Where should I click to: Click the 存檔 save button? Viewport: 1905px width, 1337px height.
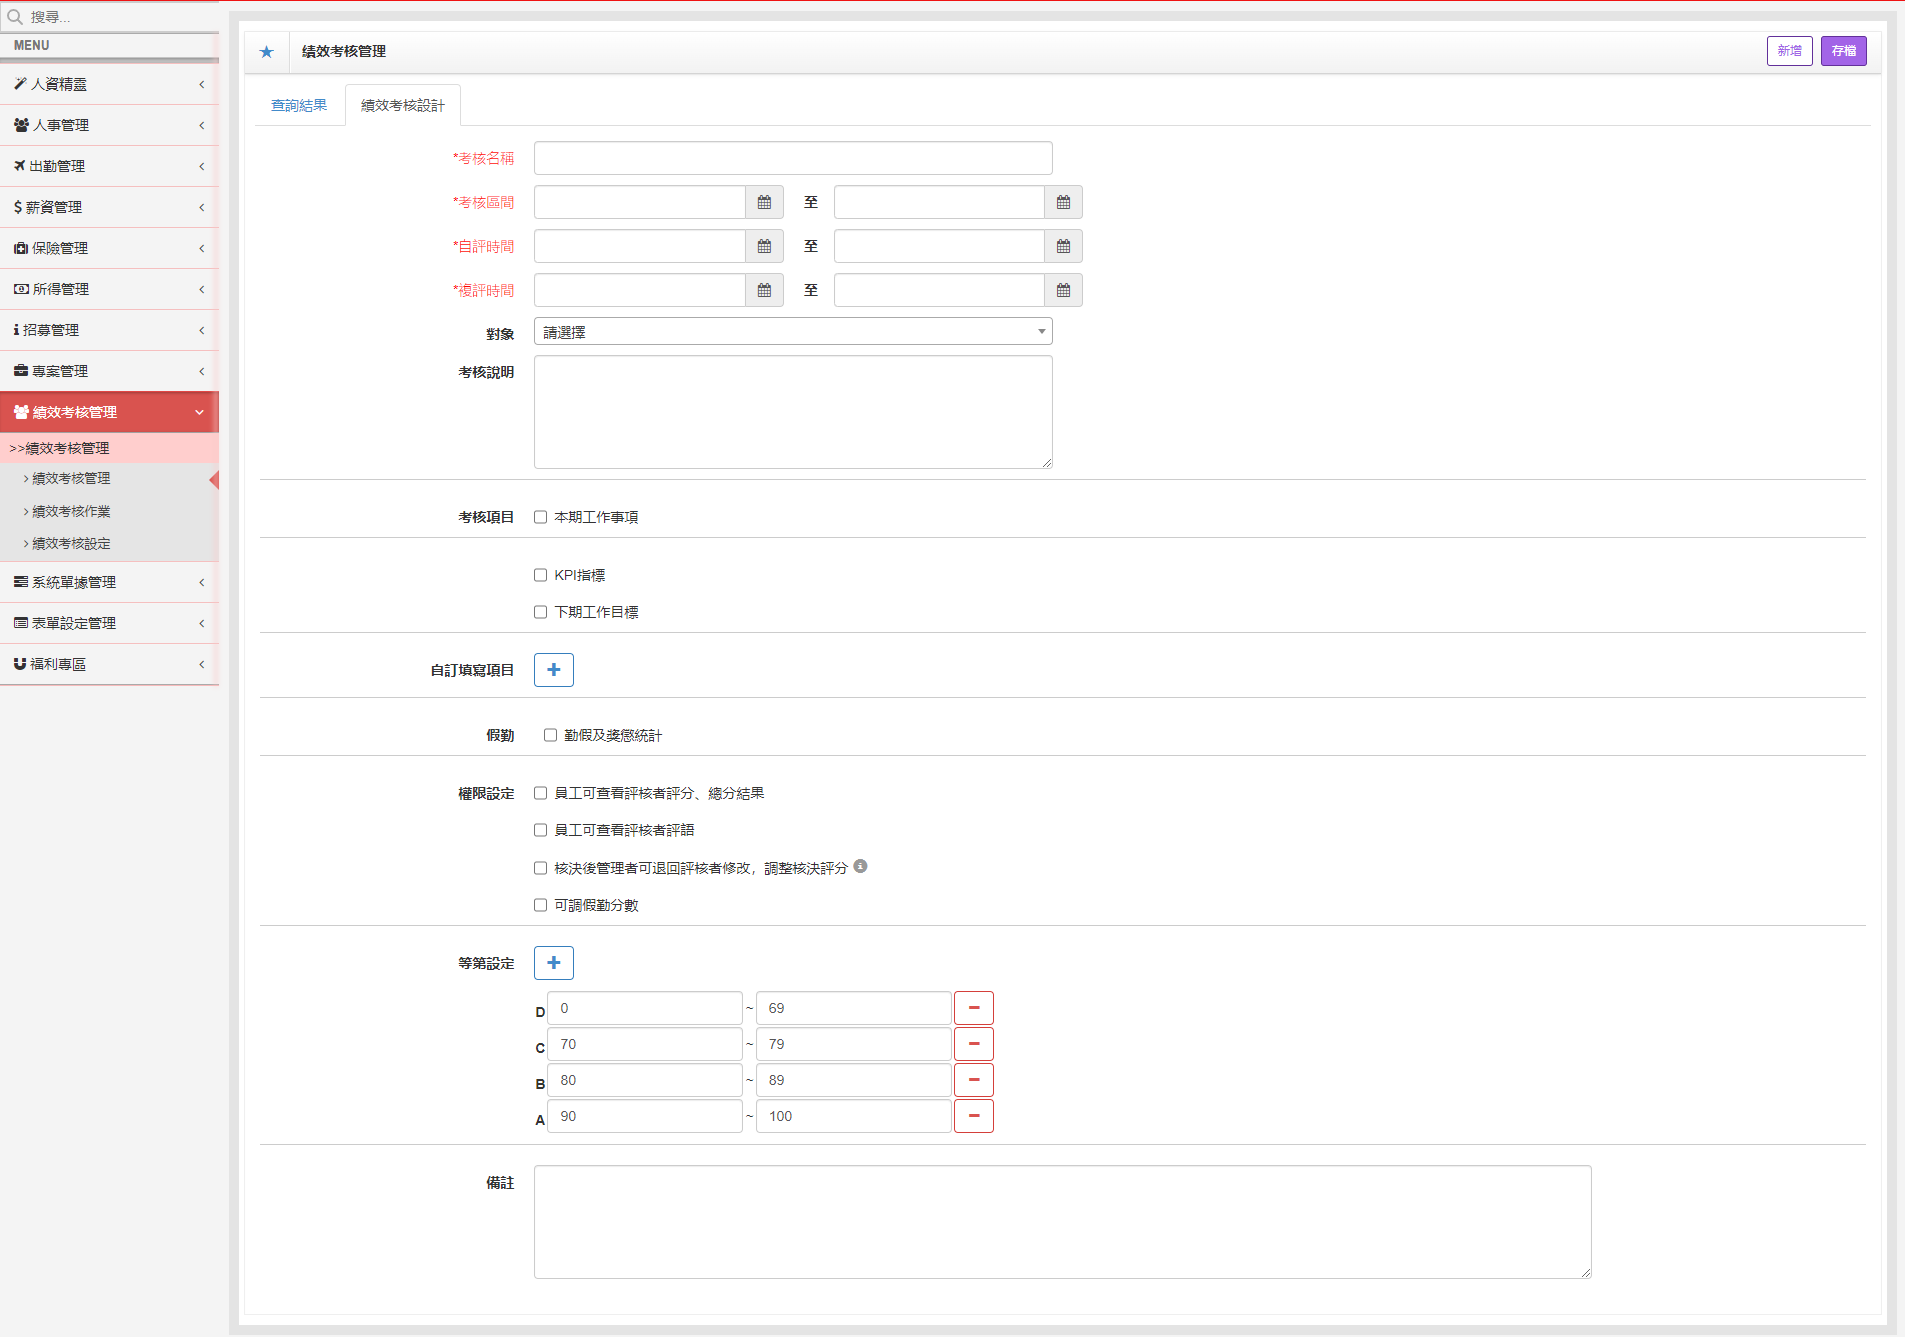[x=1843, y=51]
